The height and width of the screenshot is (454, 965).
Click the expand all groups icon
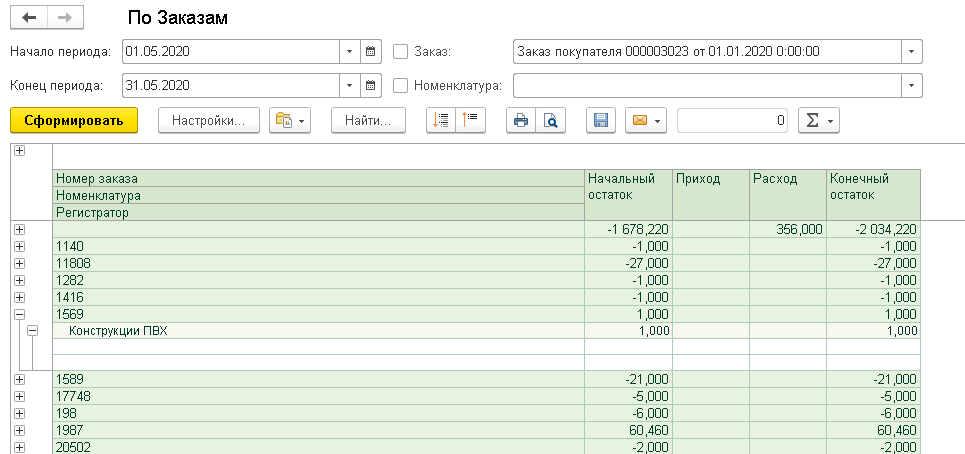(x=440, y=121)
